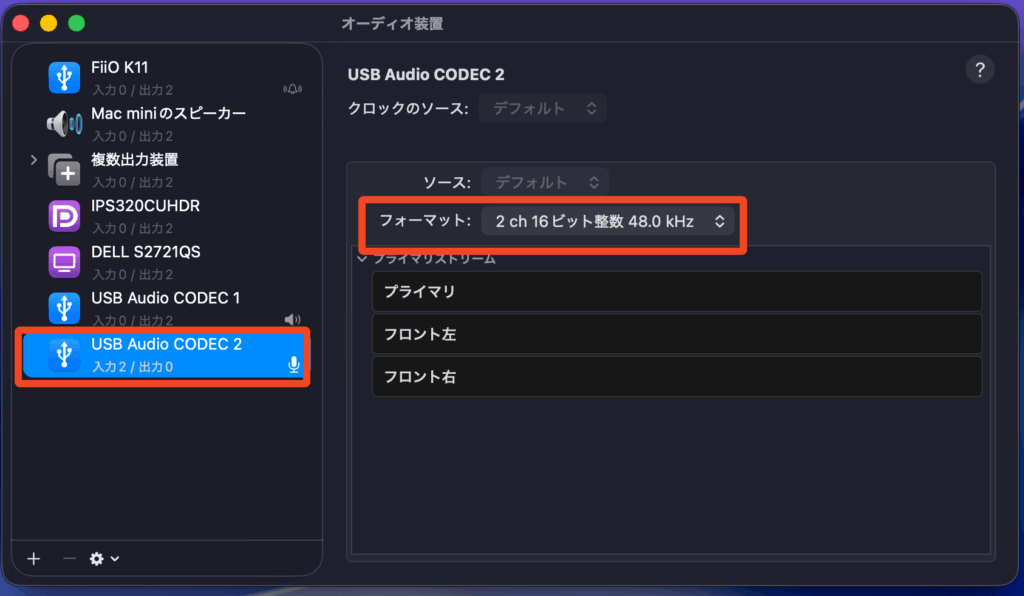Click the speaker icon beside USB Audio CODEC 1
This screenshot has width=1024, height=596.
(x=292, y=320)
